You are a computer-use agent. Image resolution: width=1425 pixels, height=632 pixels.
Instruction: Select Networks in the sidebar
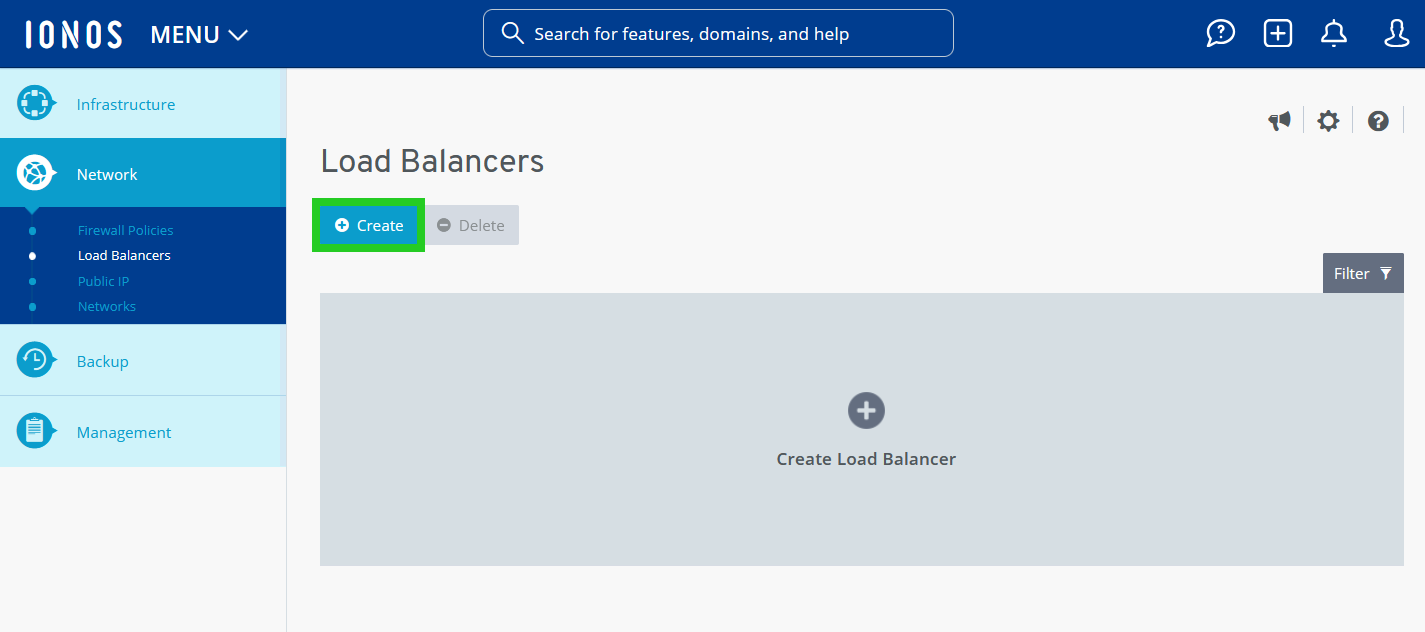(x=106, y=306)
